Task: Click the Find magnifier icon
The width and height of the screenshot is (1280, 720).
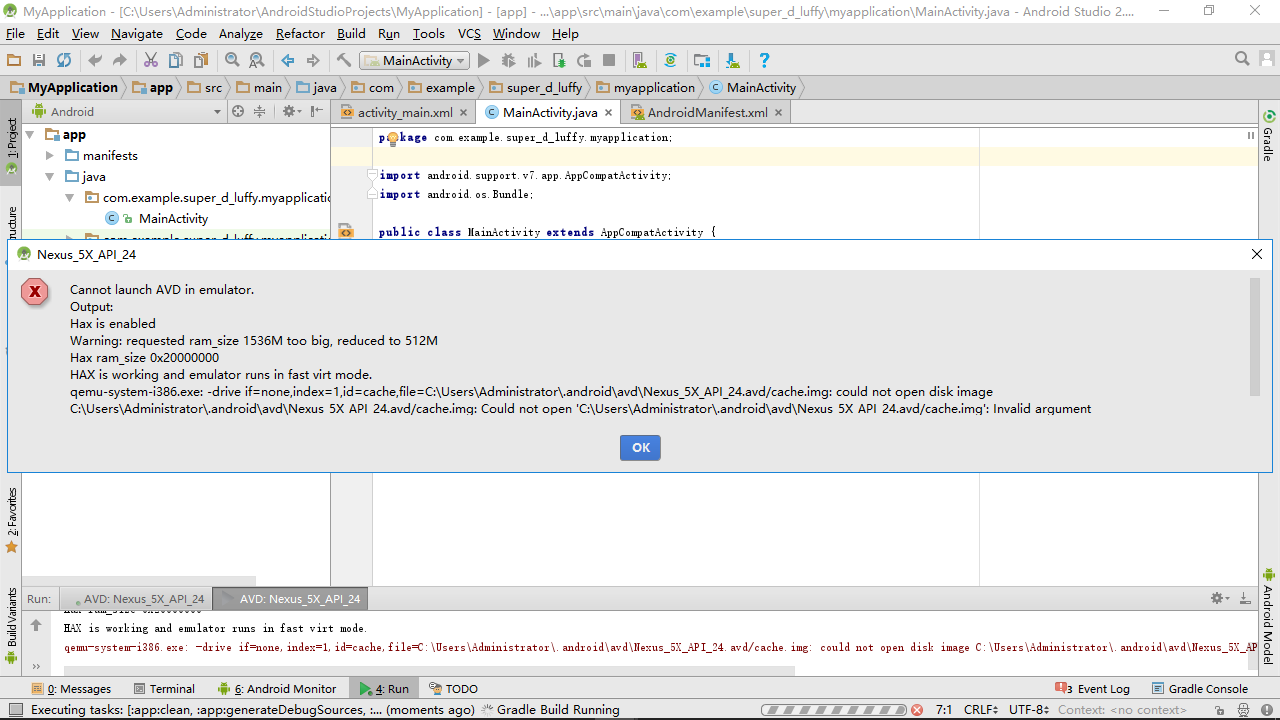Action: pos(232,61)
